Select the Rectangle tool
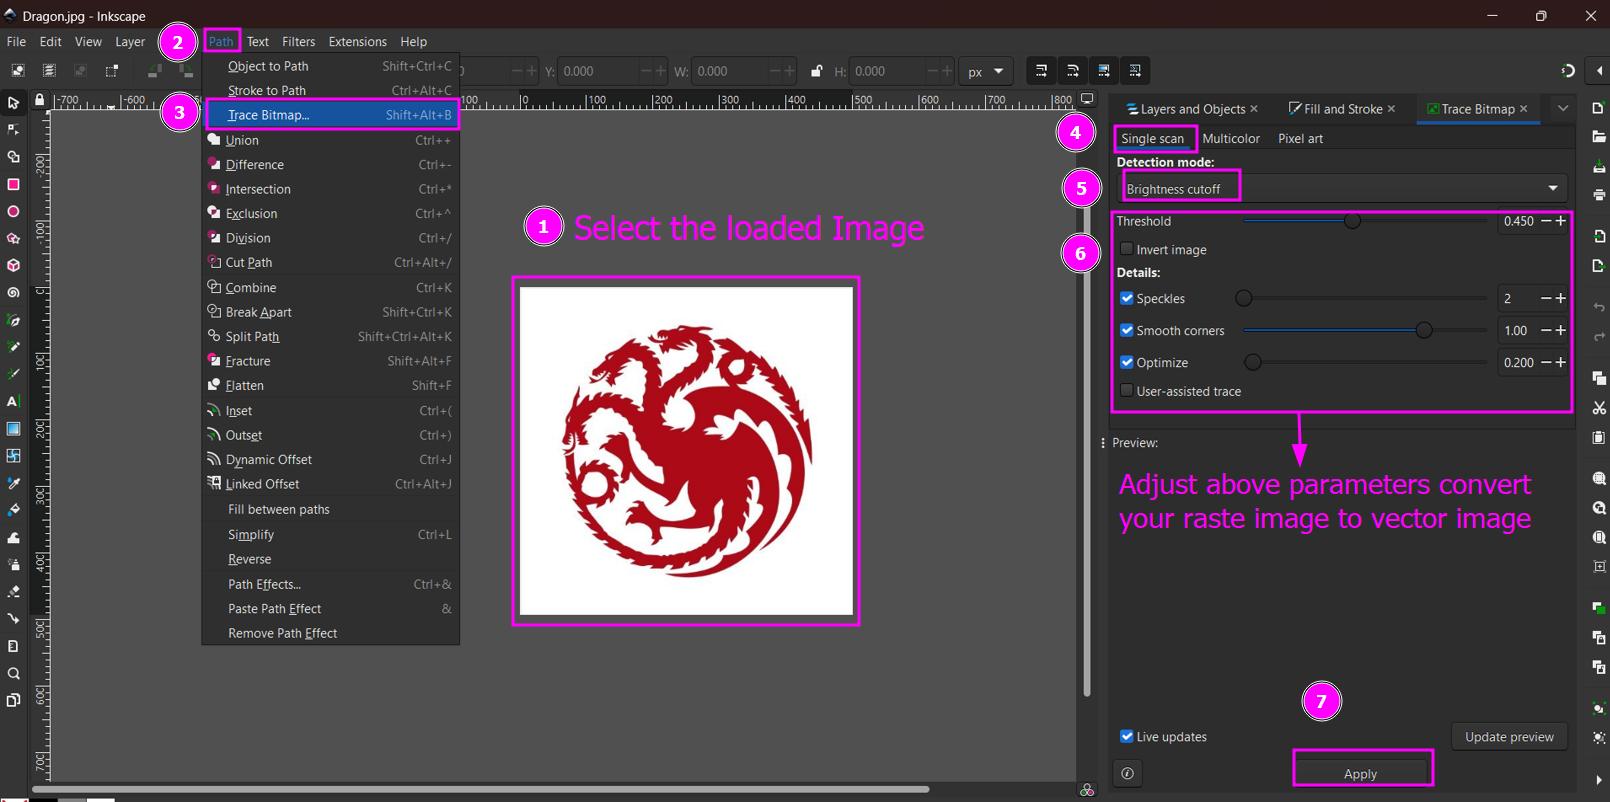Screen dimensions: 1610x802 (x=13, y=184)
